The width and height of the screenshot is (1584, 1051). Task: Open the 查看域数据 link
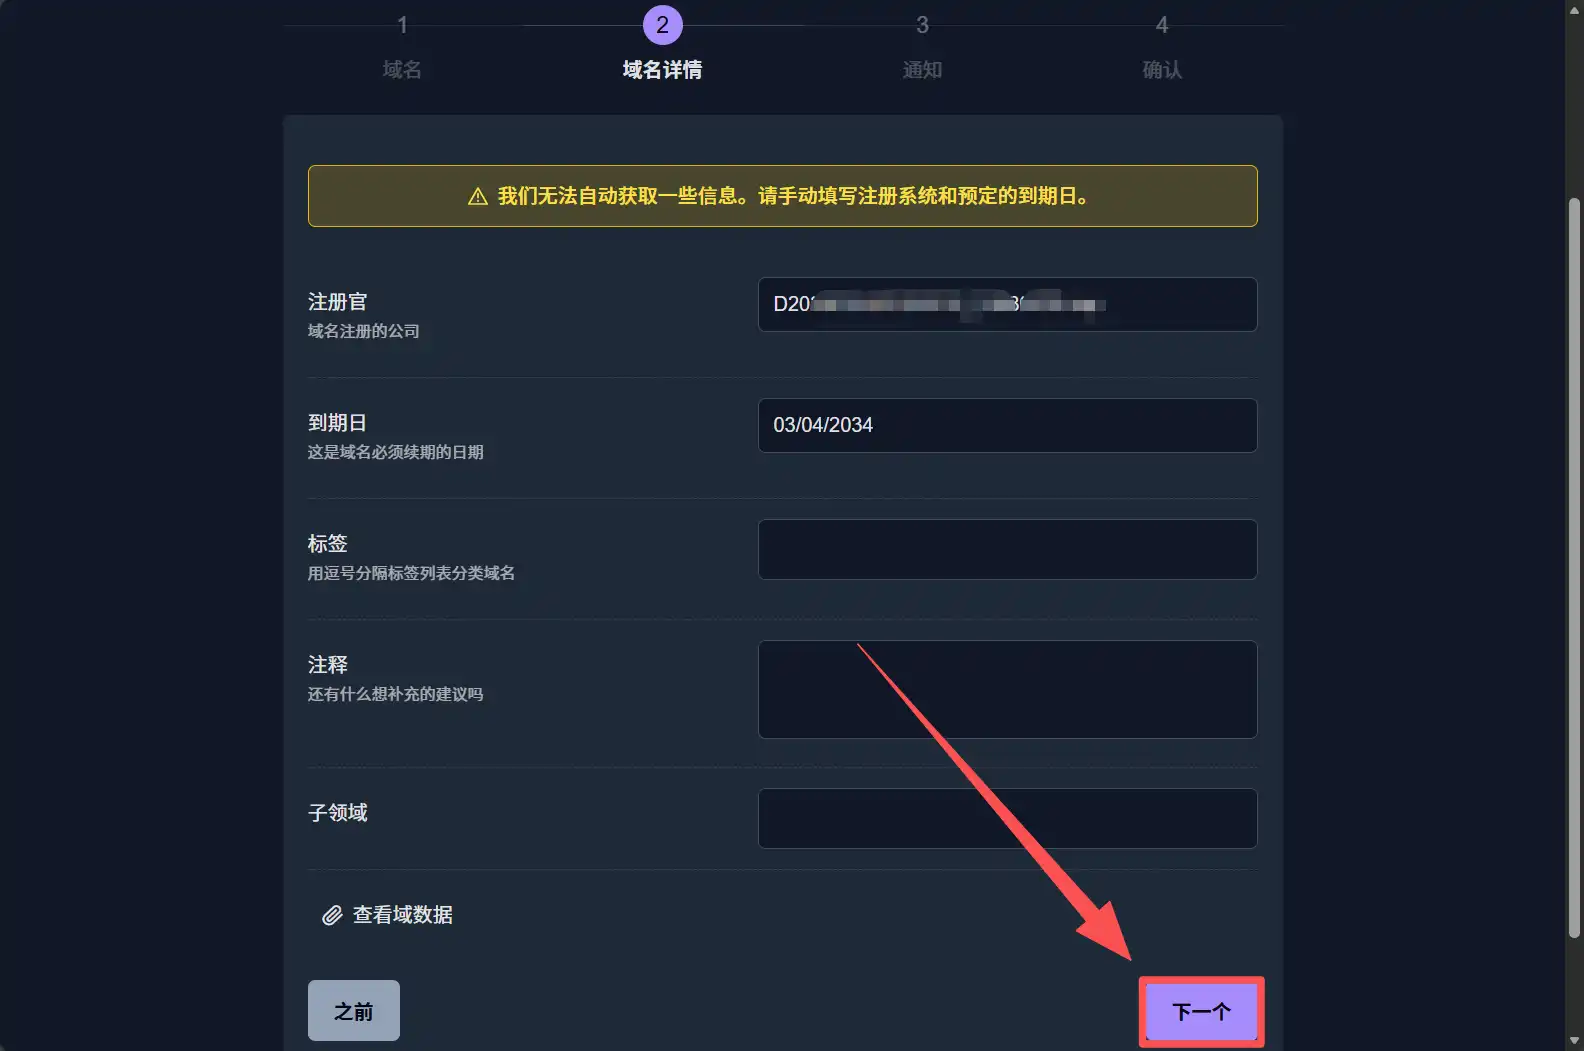click(x=402, y=915)
